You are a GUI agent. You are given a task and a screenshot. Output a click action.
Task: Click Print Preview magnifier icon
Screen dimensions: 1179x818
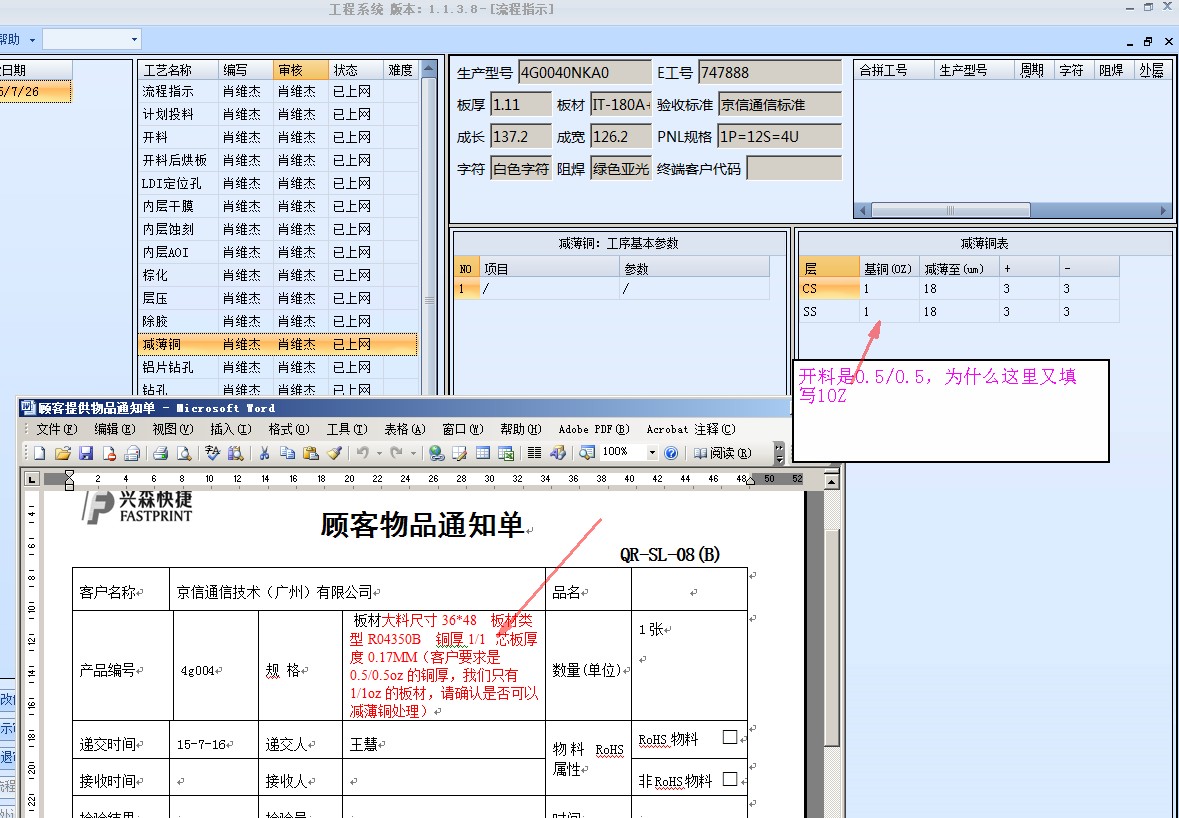pos(183,453)
